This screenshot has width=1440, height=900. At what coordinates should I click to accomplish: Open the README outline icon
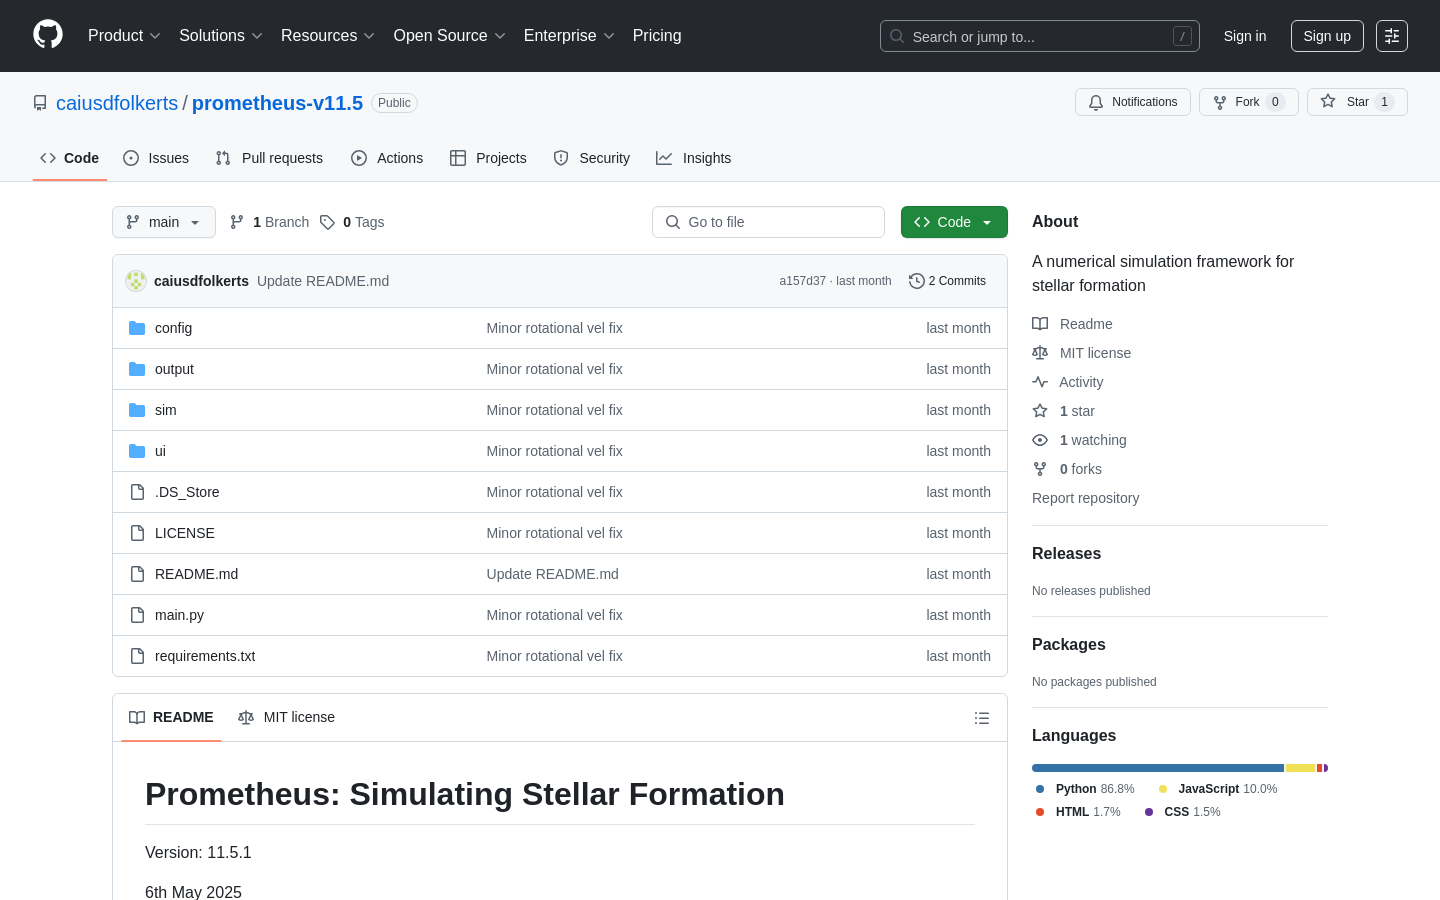(982, 718)
